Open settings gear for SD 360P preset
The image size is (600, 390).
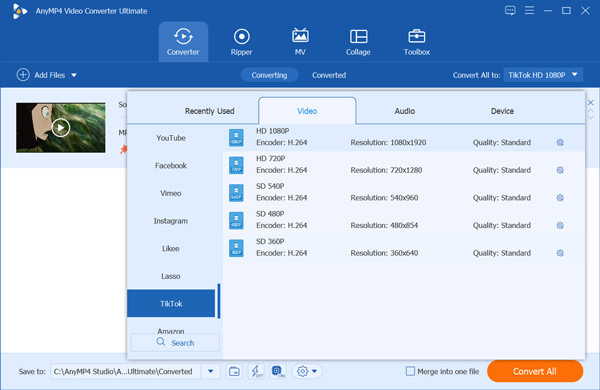[x=560, y=253]
